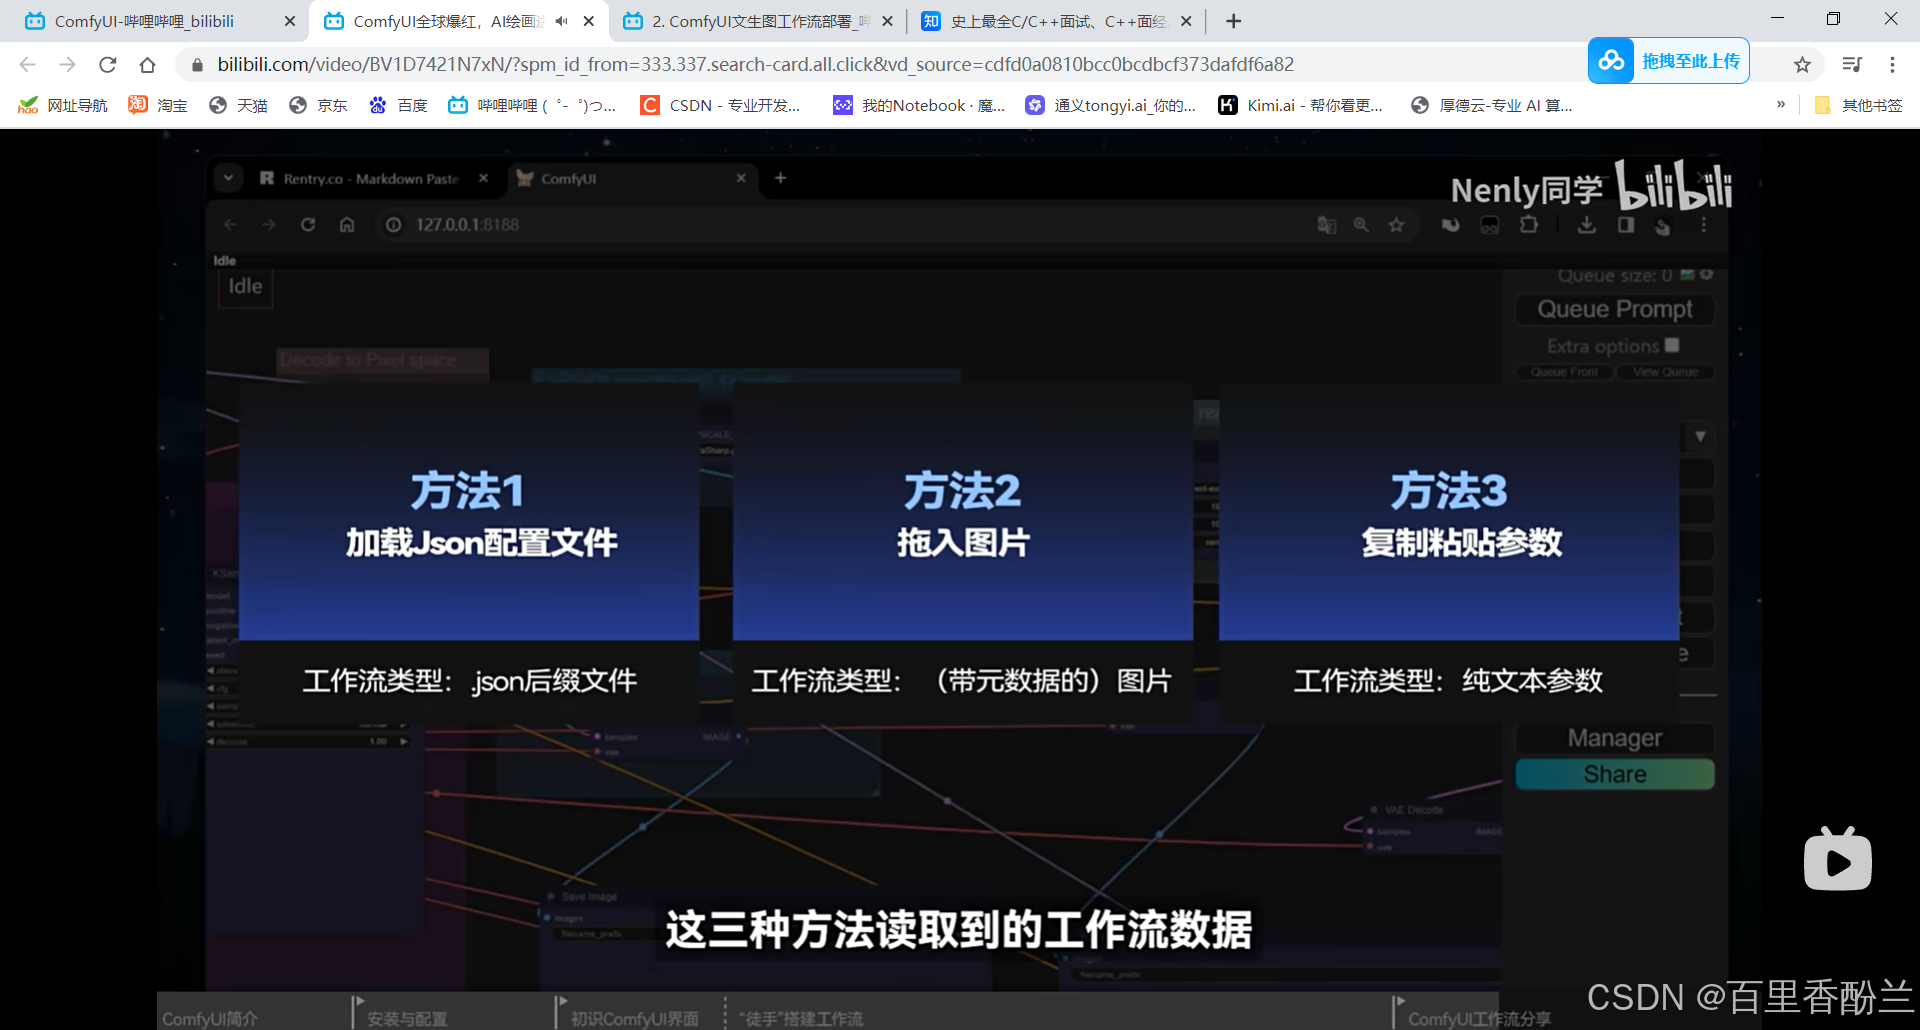The height and width of the screenshot is (1030, 1920).
Task: Jump to the 初识ComfyUI界面 chapter marker
Action: point(635,1018)
